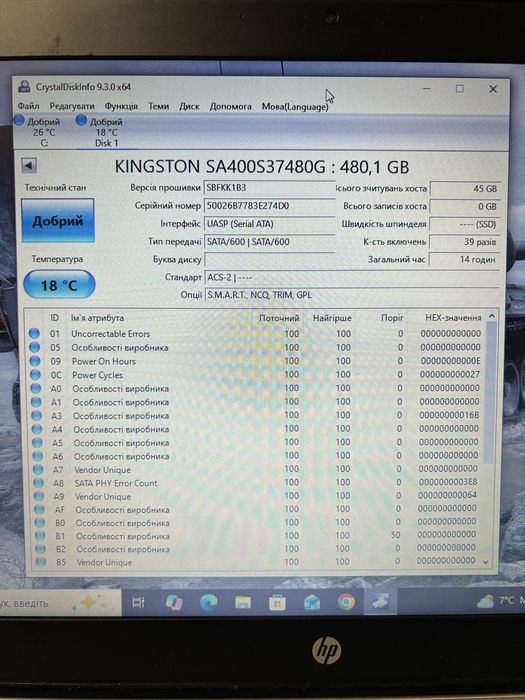Click the status circle of attribute A0
Image resolution: width=525 pixels, height=700 pixels.
coord(36,388)
